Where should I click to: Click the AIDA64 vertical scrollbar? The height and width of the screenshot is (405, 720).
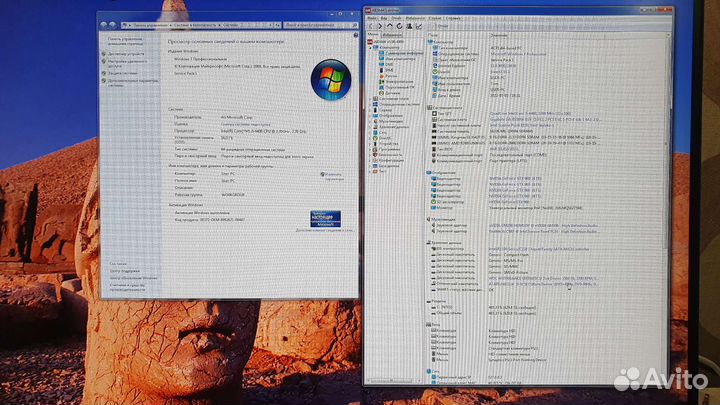pos(668,208)
